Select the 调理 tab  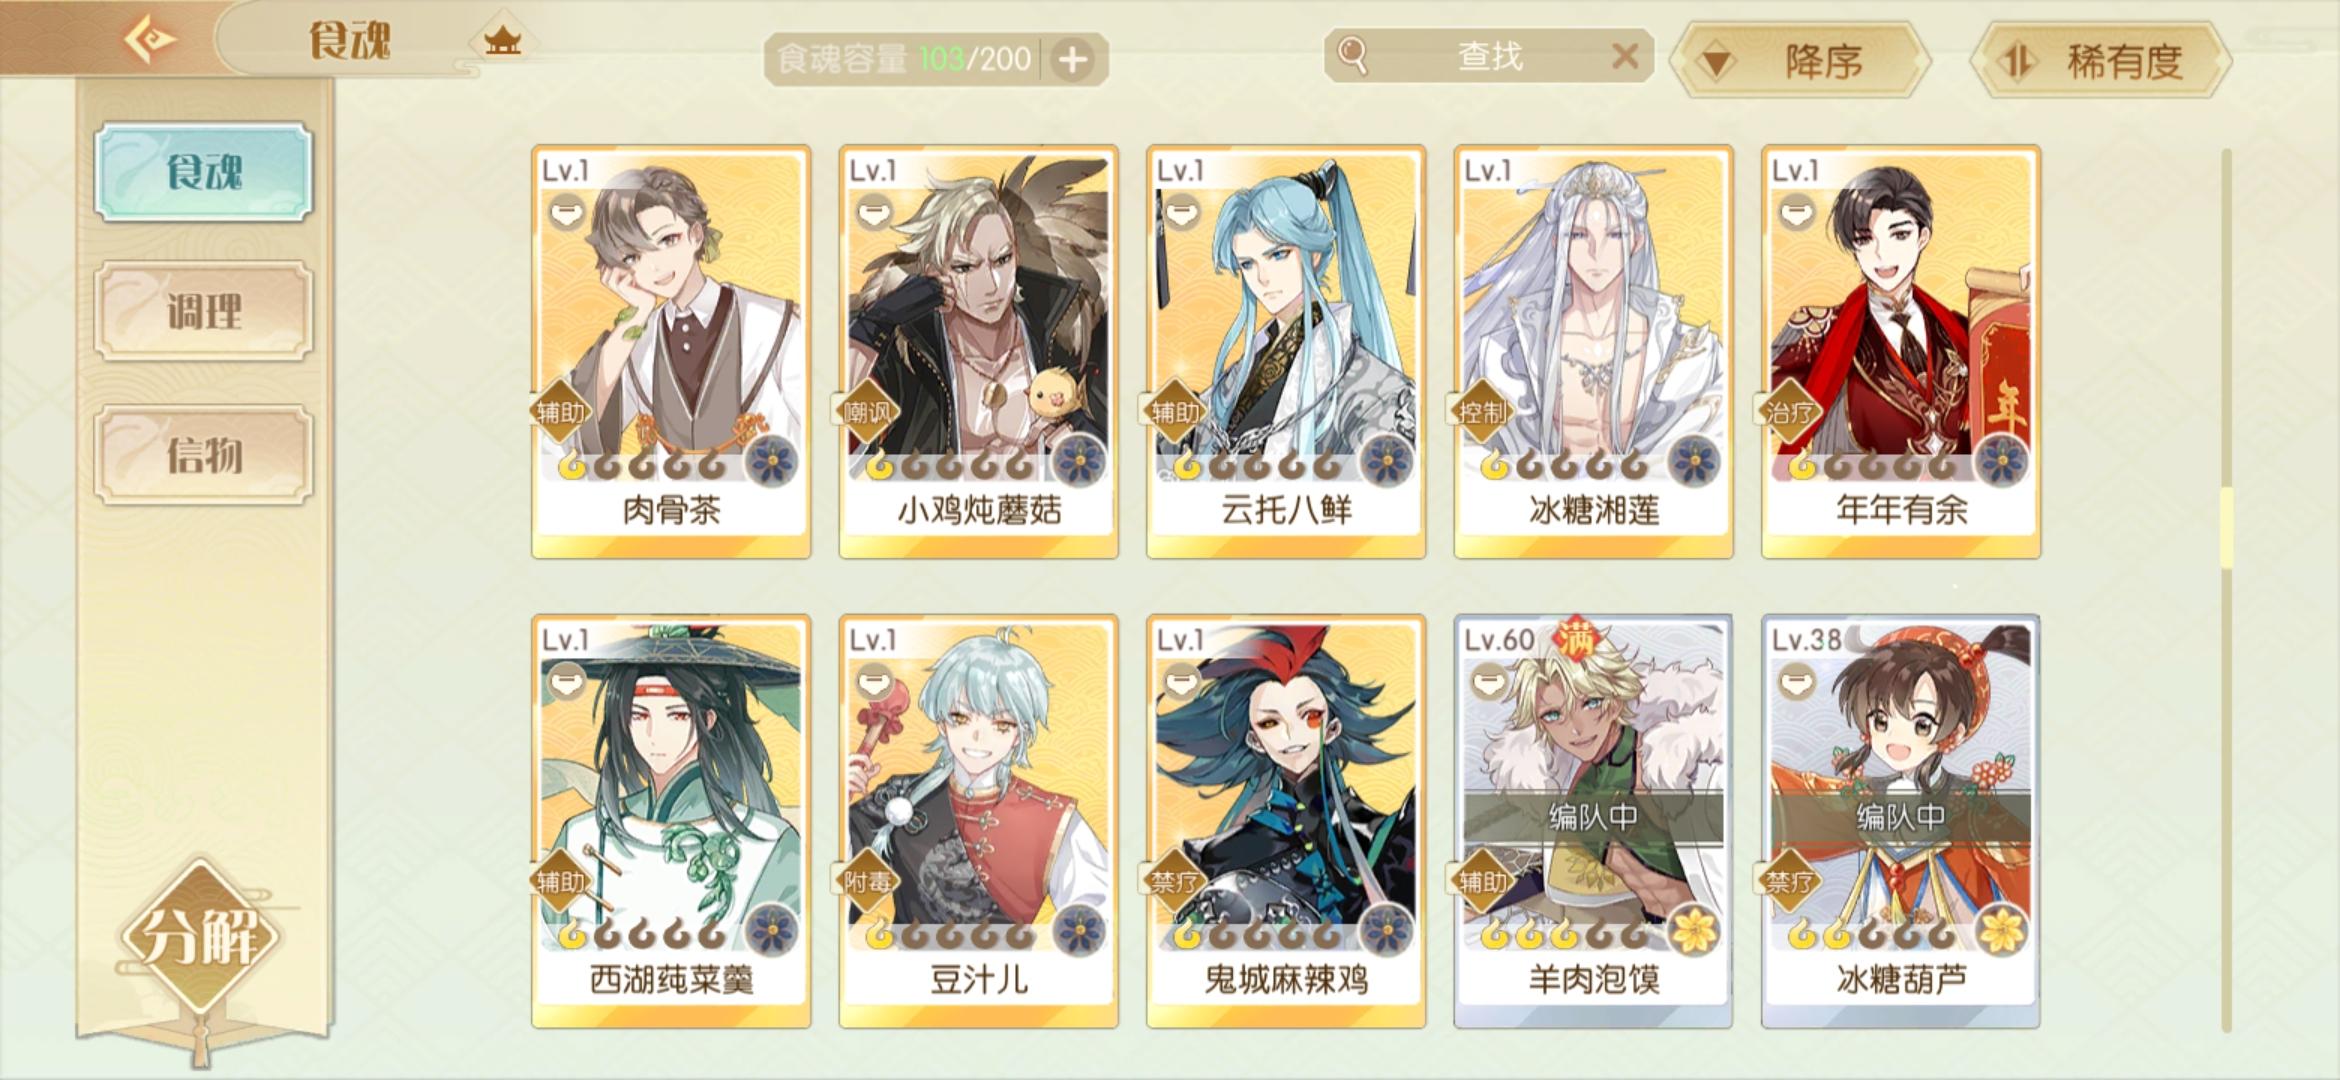[x=204, y=311]
